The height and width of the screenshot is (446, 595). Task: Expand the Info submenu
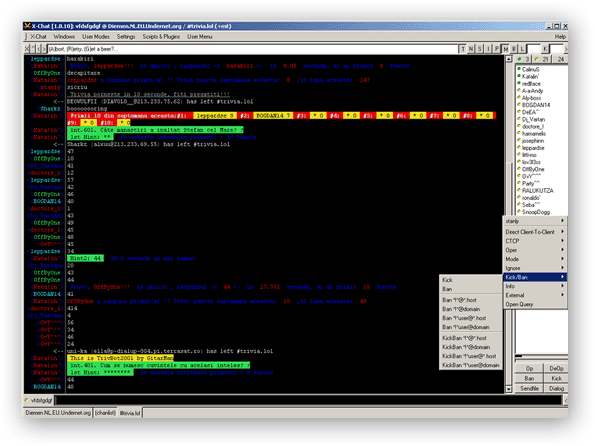point(535,286)
